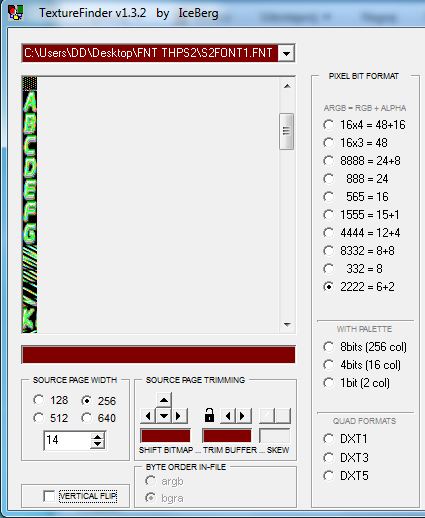
Task: Select the DXT1 quad format
Action: [x=328, y=439]
